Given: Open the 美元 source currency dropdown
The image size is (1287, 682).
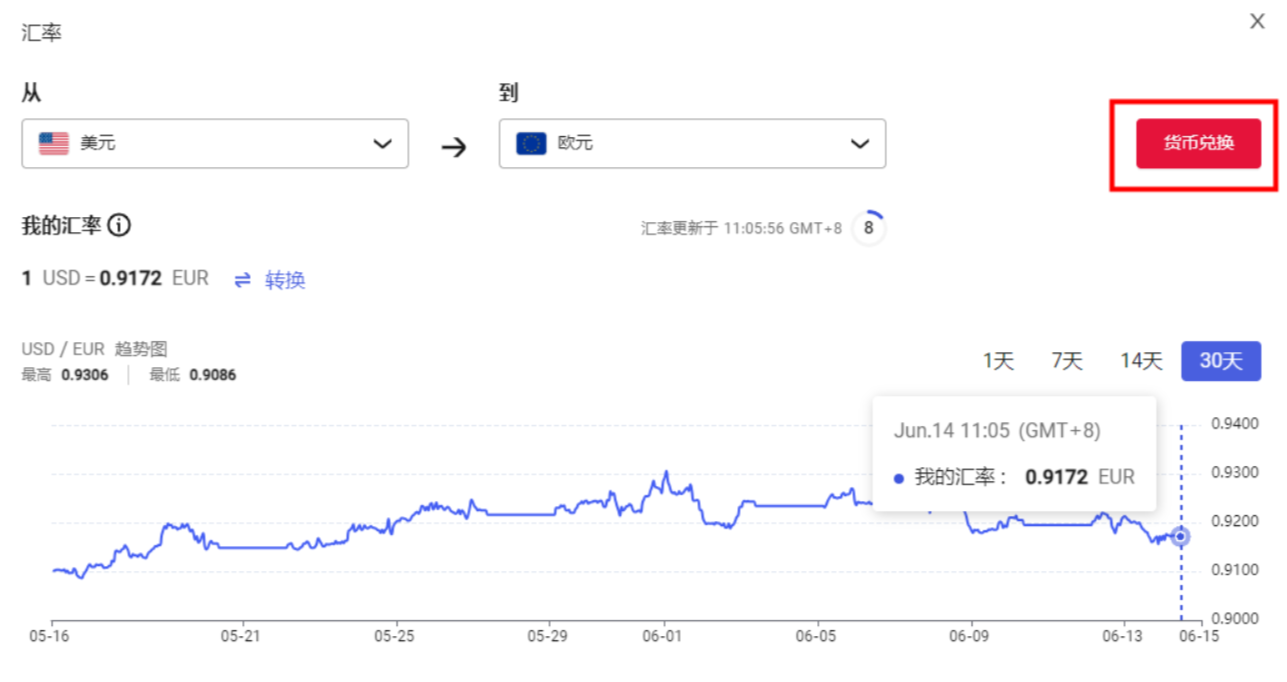Looking at the screenshot, I should (215, 143).
